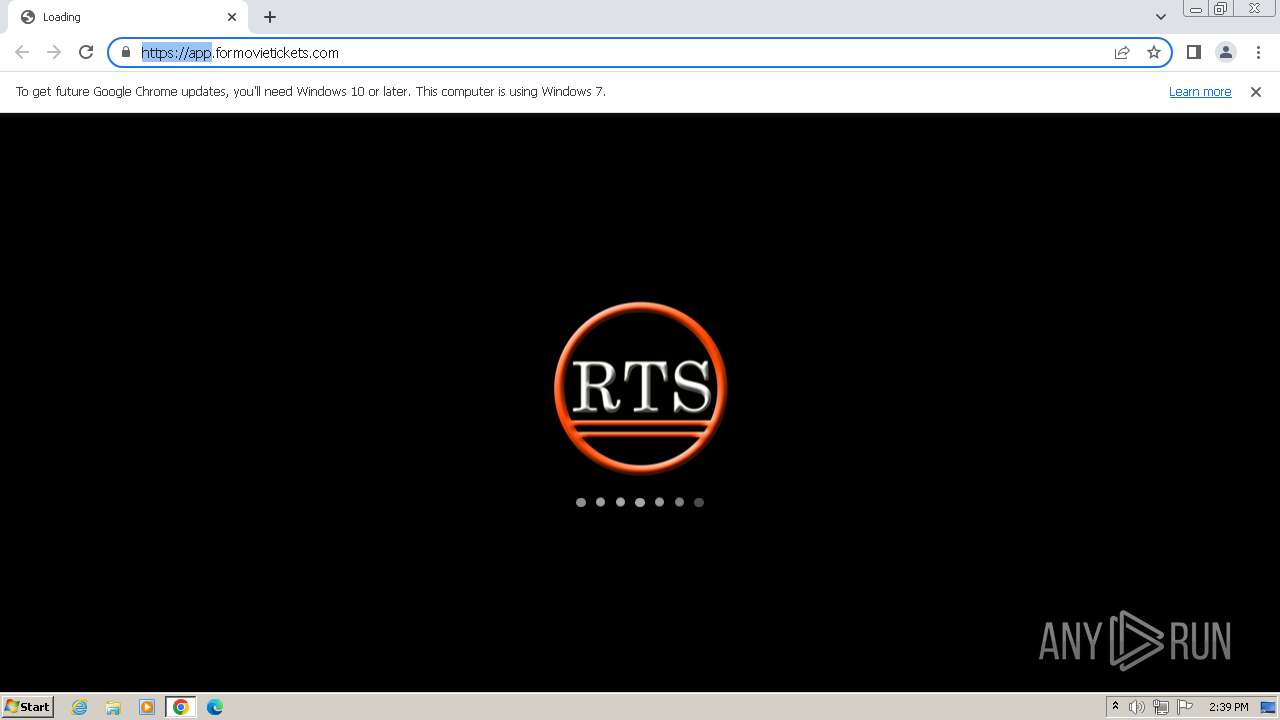
Task: Read the Windows 7 update notice text
Action: click(311, 91)
